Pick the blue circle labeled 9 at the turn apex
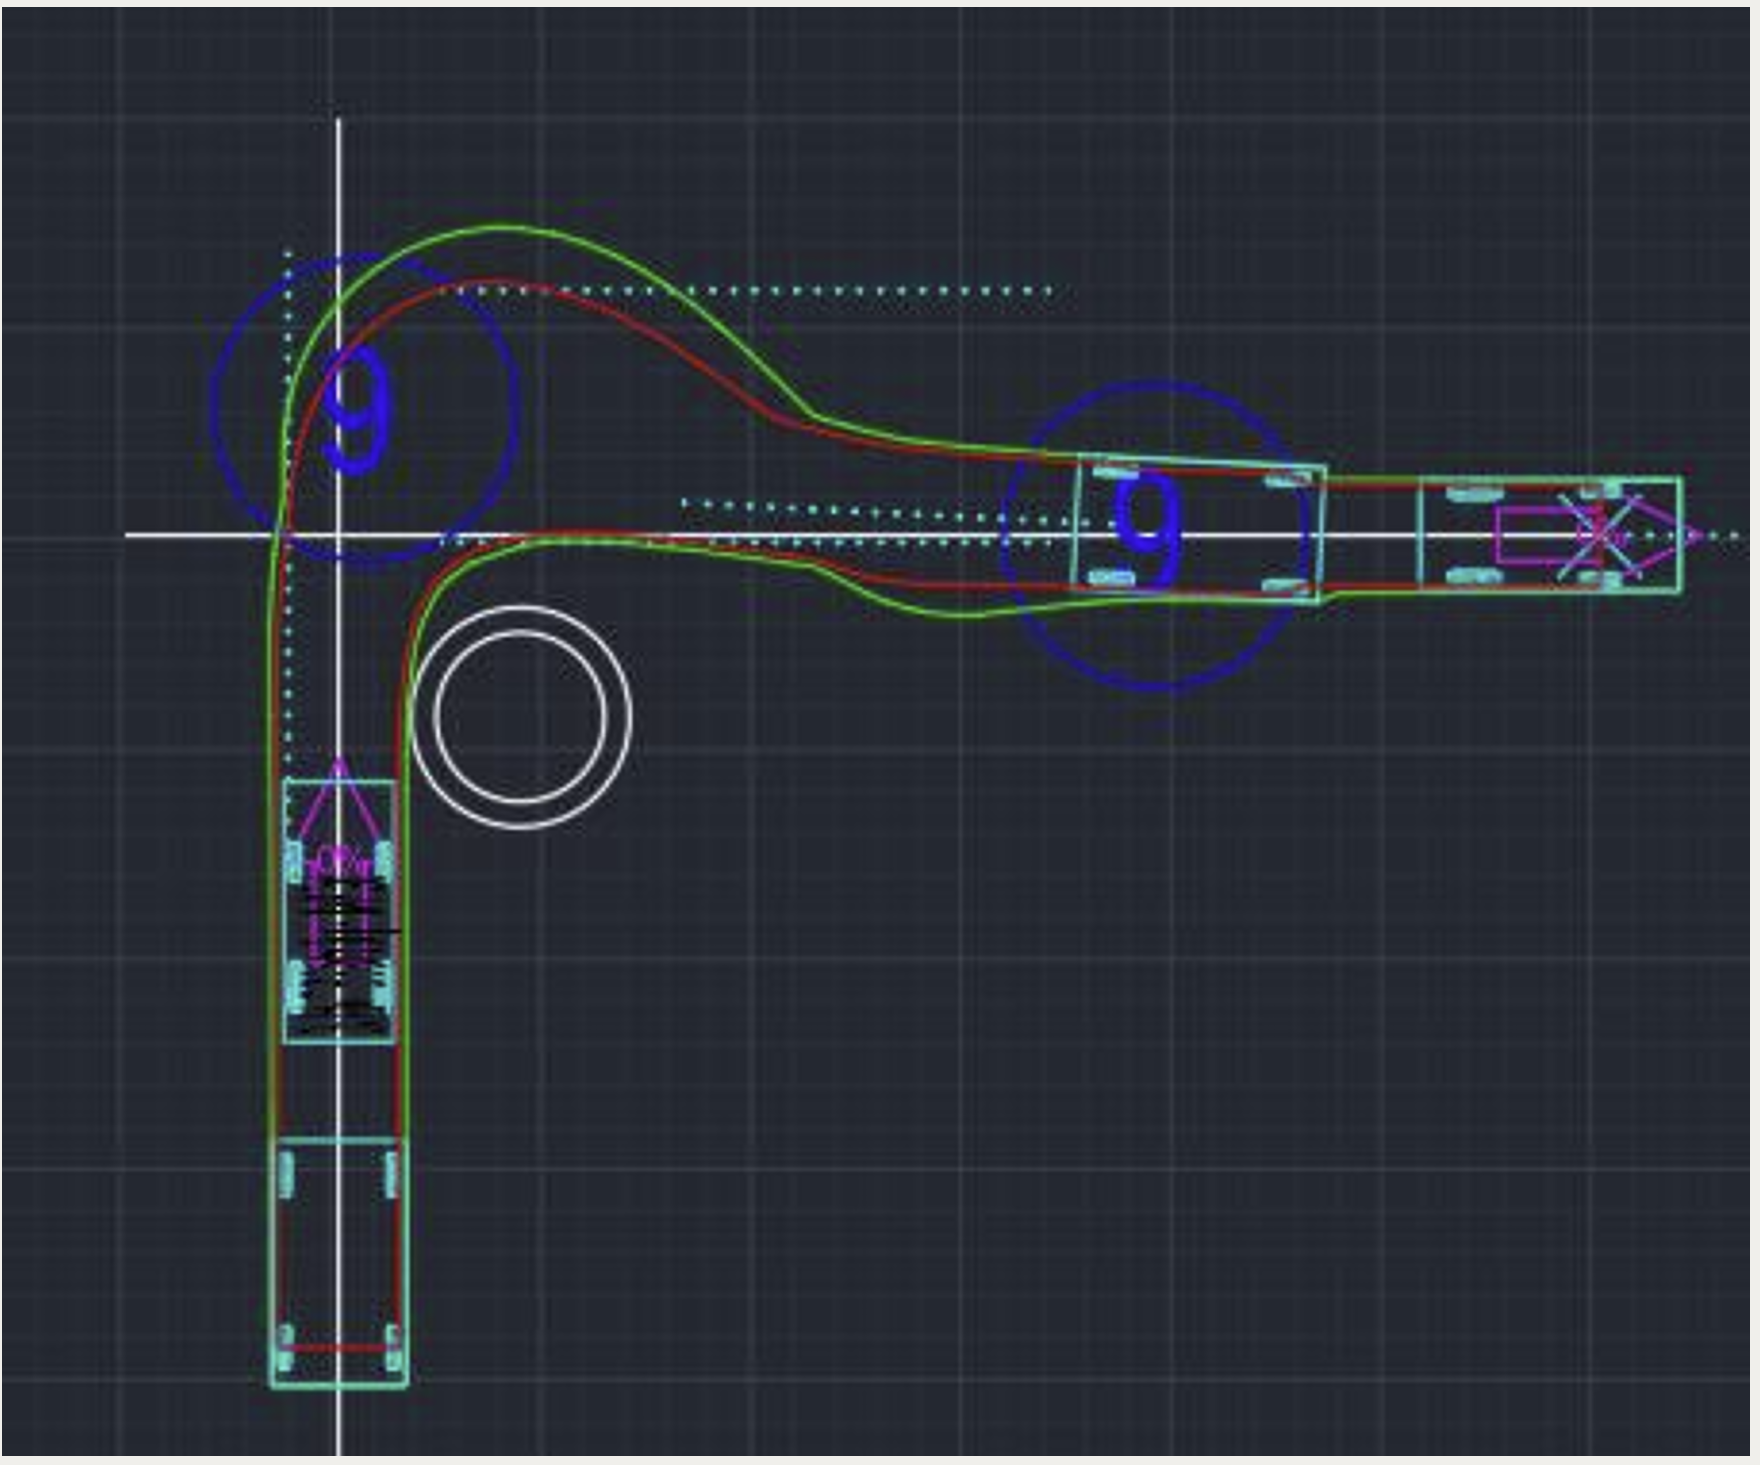This screenshot has height=1465, width=1760. tap(365, 408)
